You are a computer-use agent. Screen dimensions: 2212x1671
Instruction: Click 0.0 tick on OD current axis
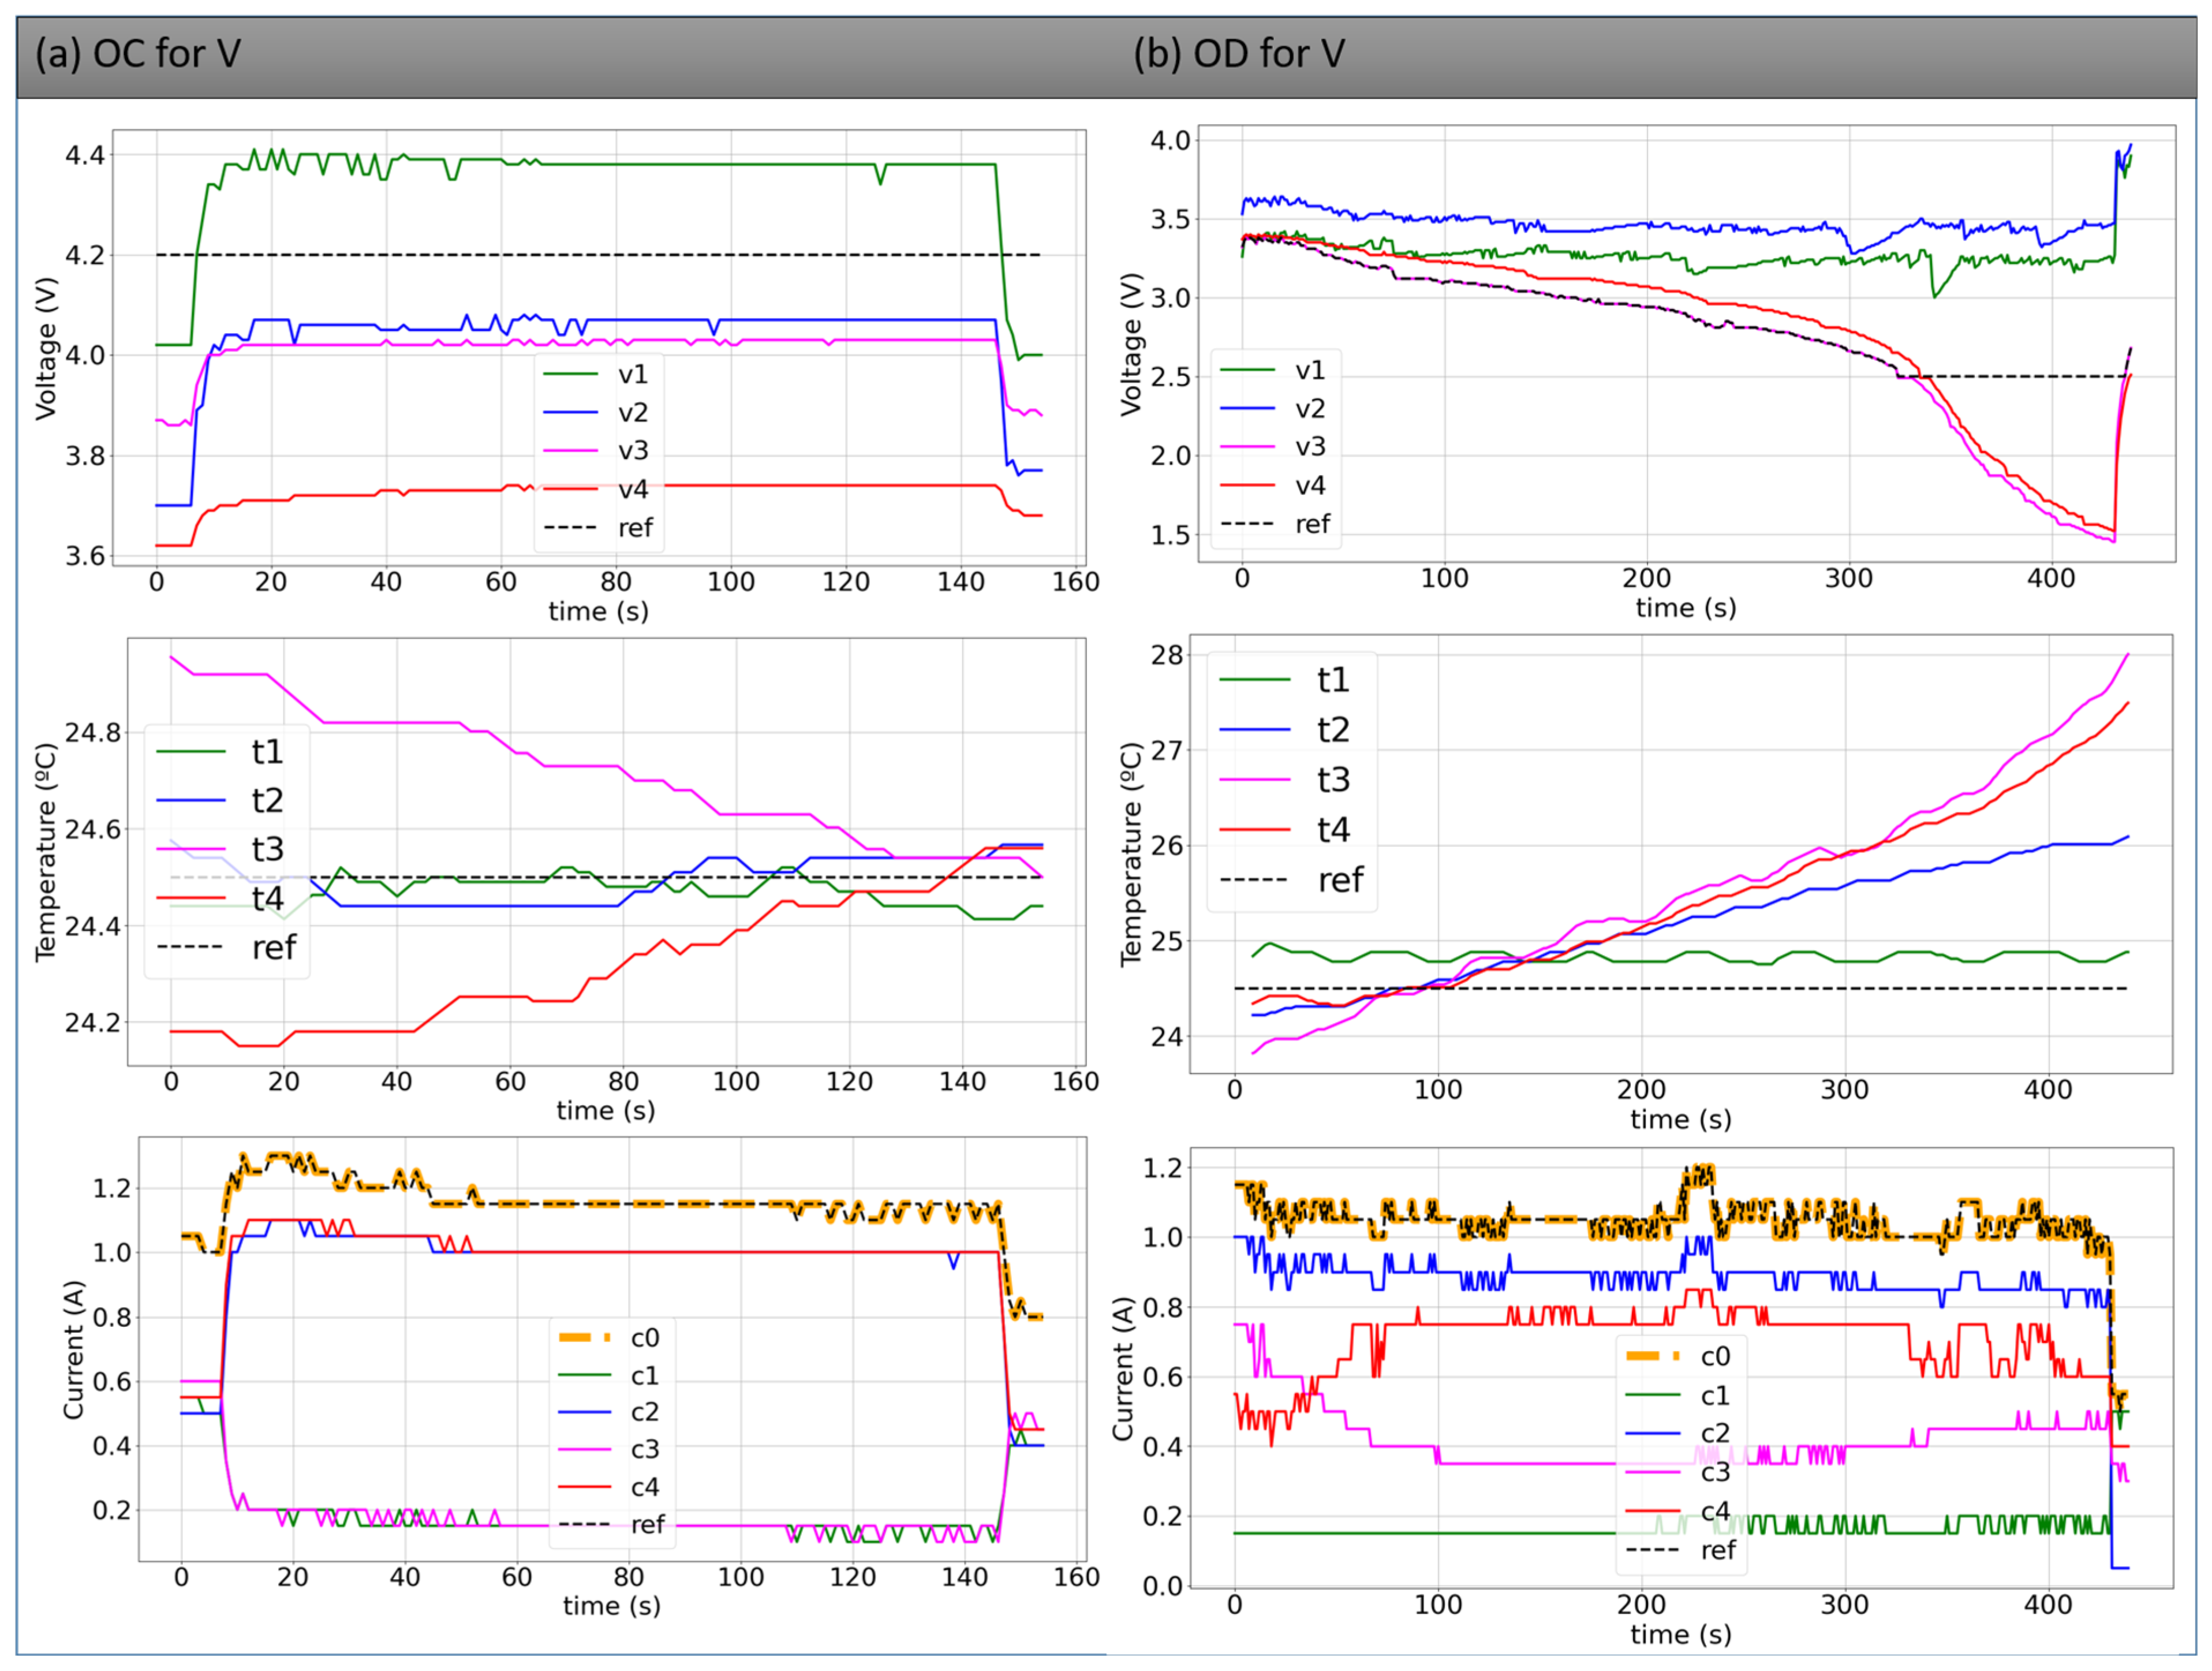1163,1586
